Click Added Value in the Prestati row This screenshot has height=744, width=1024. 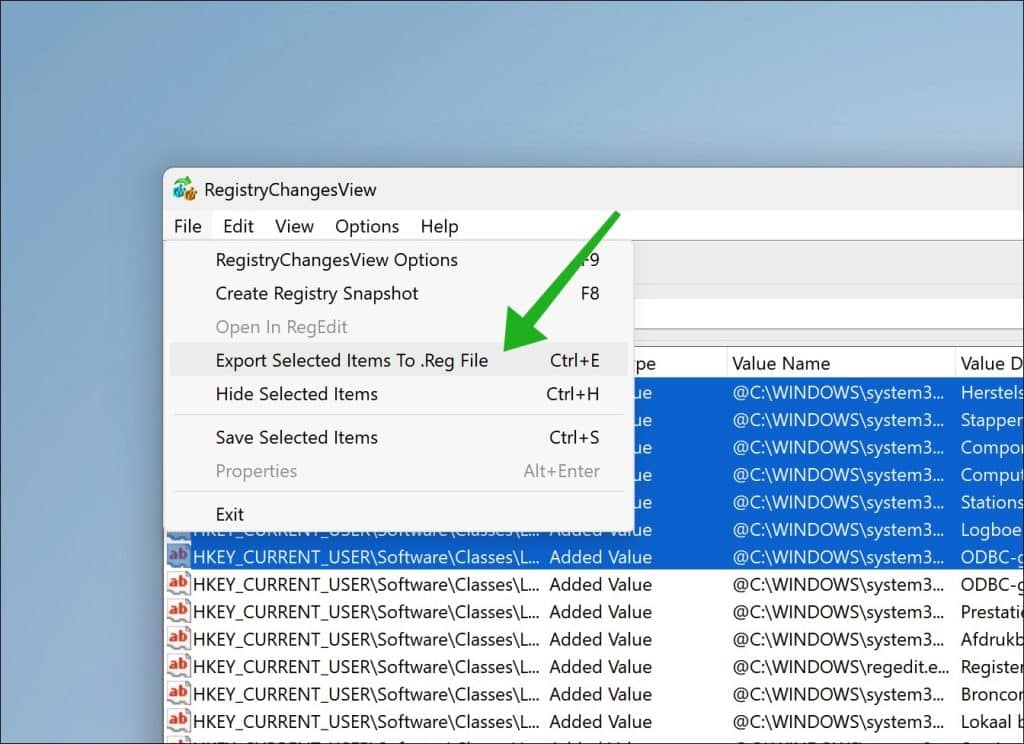[x=600, y=611]
